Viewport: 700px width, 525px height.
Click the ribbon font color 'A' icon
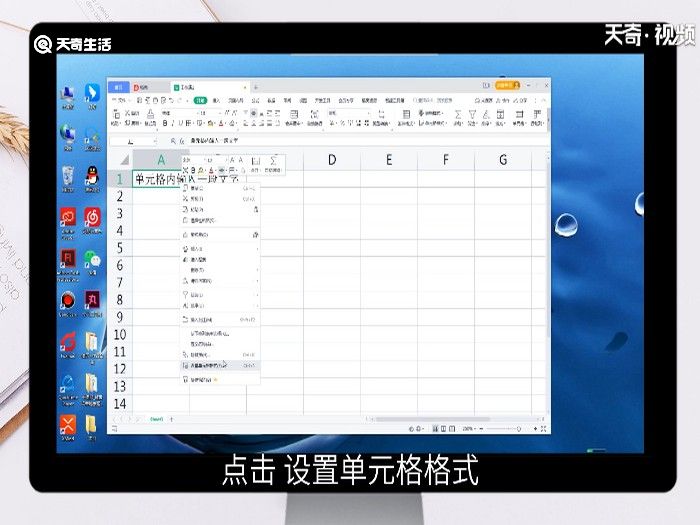click(x=221, y=123)
